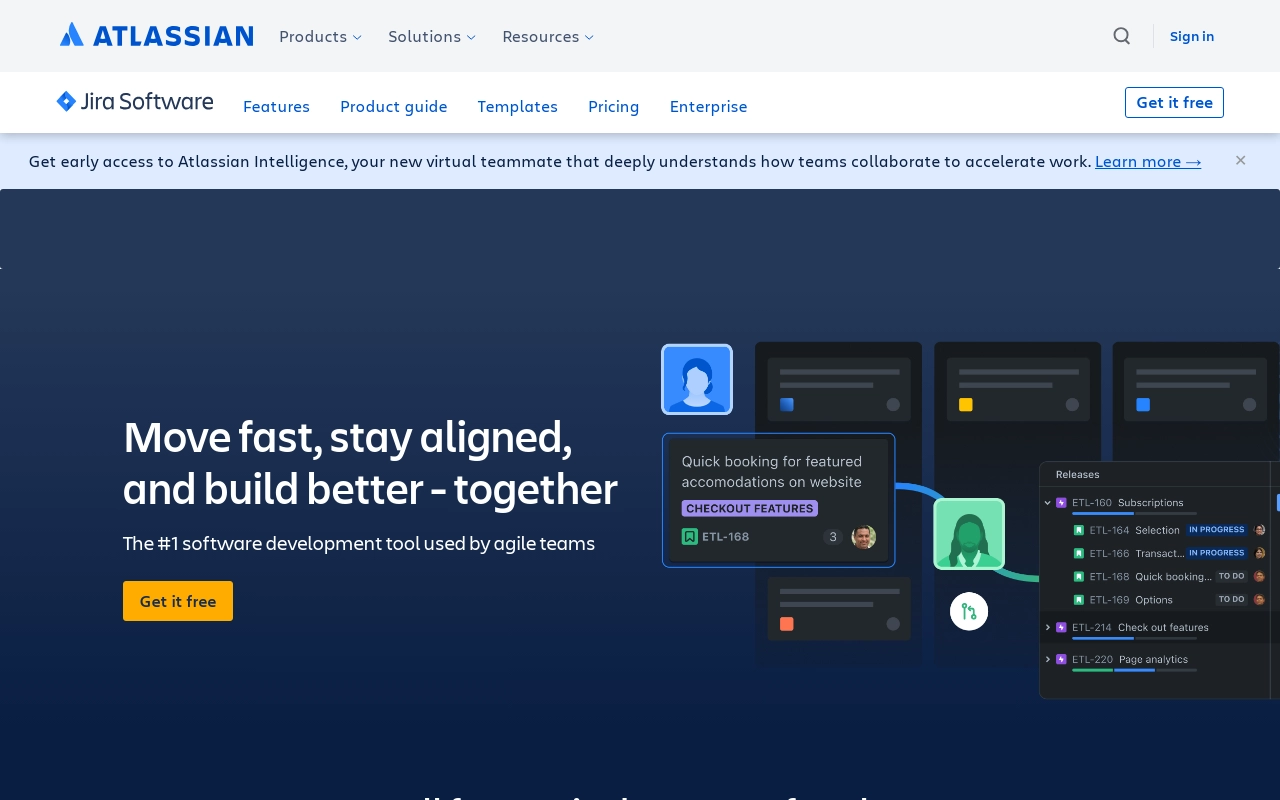Image resolution: width=1280 pixels, height=800 pixels.
Task: Click the Sign in link
Action: pos(1192,36)
